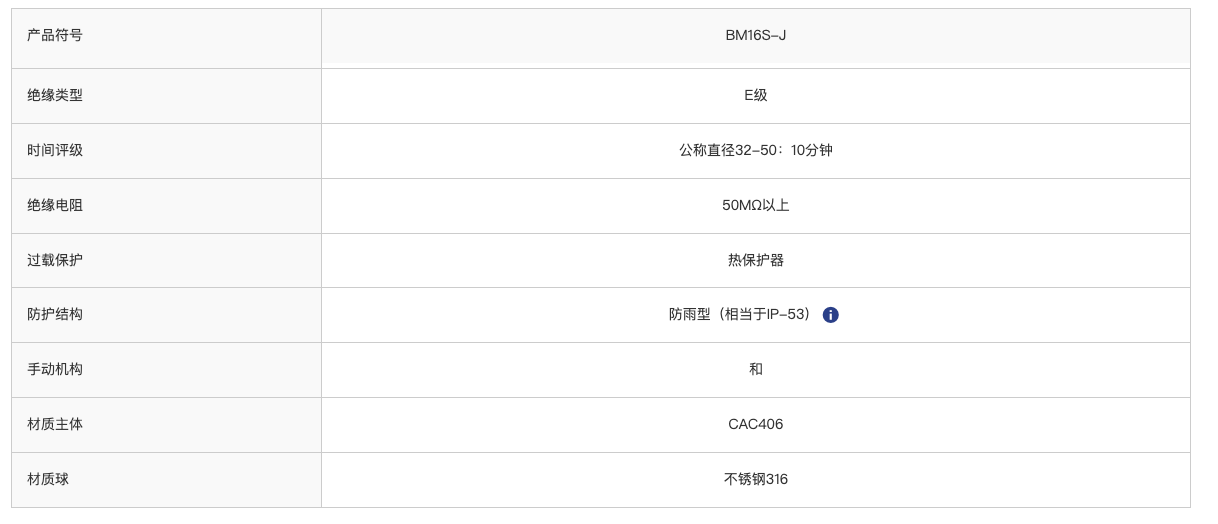Select the 时间评级 label cell
Image resolution: width=1218 pixels, height=524 pixels.
point(166,151)
